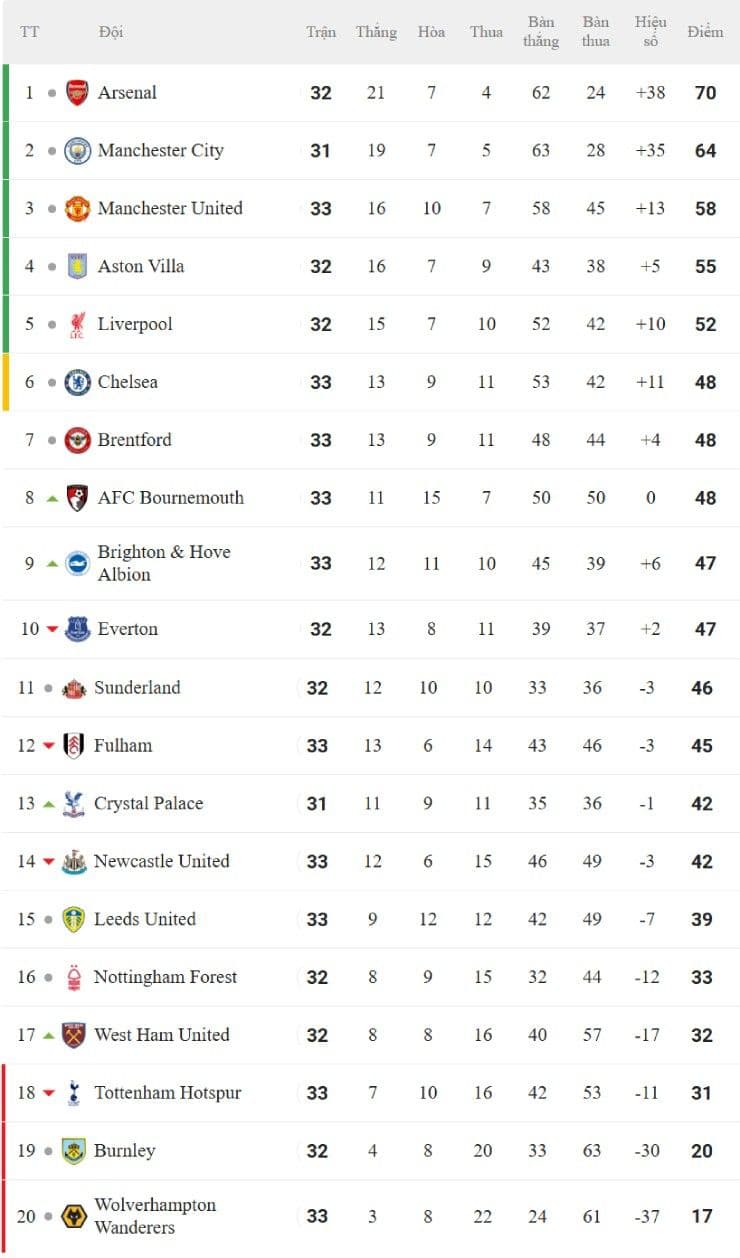Open the Manchester United team link
Viewport: 740px width, 1258px height.
coord(170,208)
